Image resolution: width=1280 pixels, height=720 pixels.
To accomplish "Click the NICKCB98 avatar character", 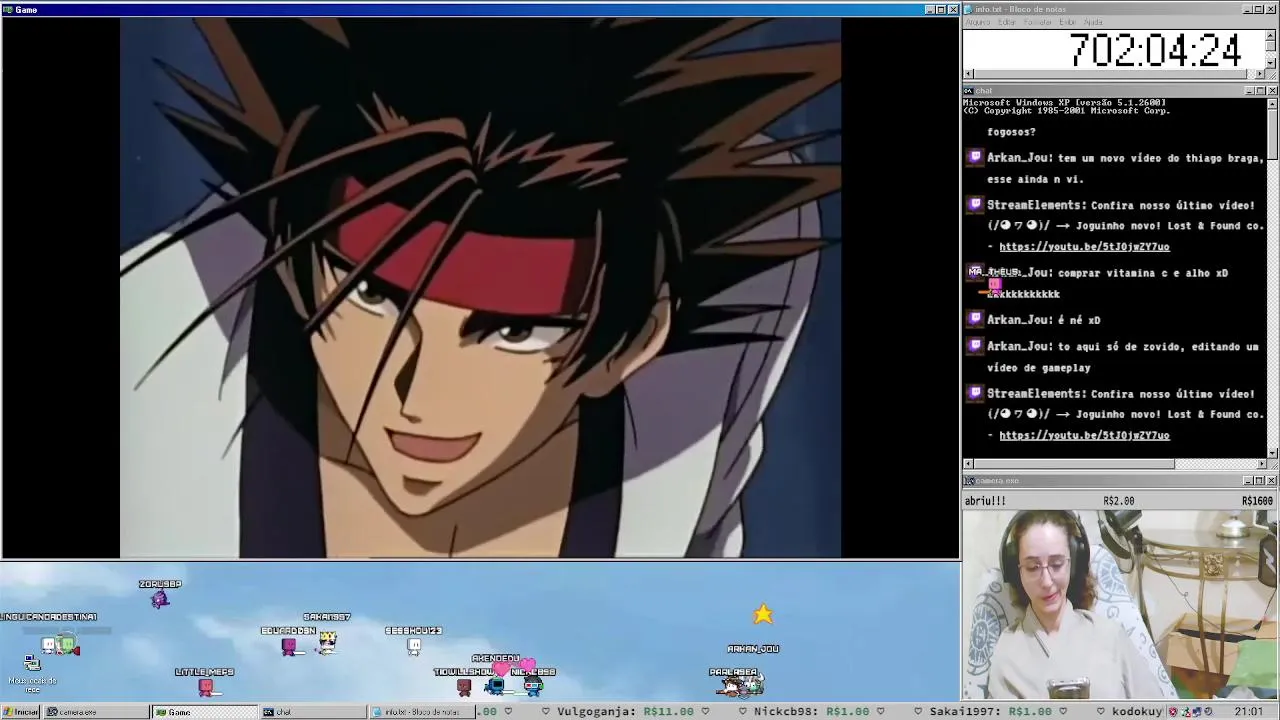I will click(533, 686).
